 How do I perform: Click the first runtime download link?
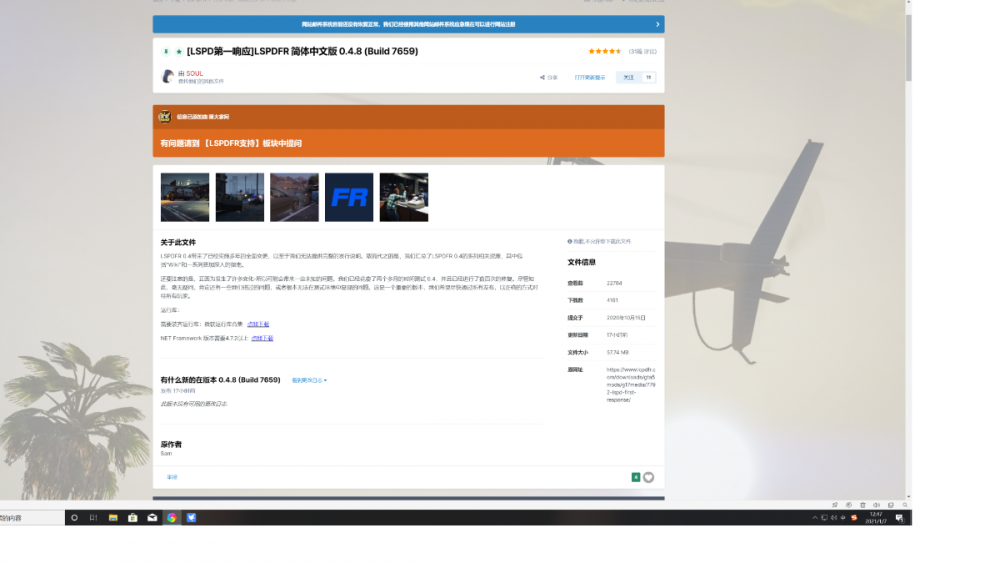258,324
